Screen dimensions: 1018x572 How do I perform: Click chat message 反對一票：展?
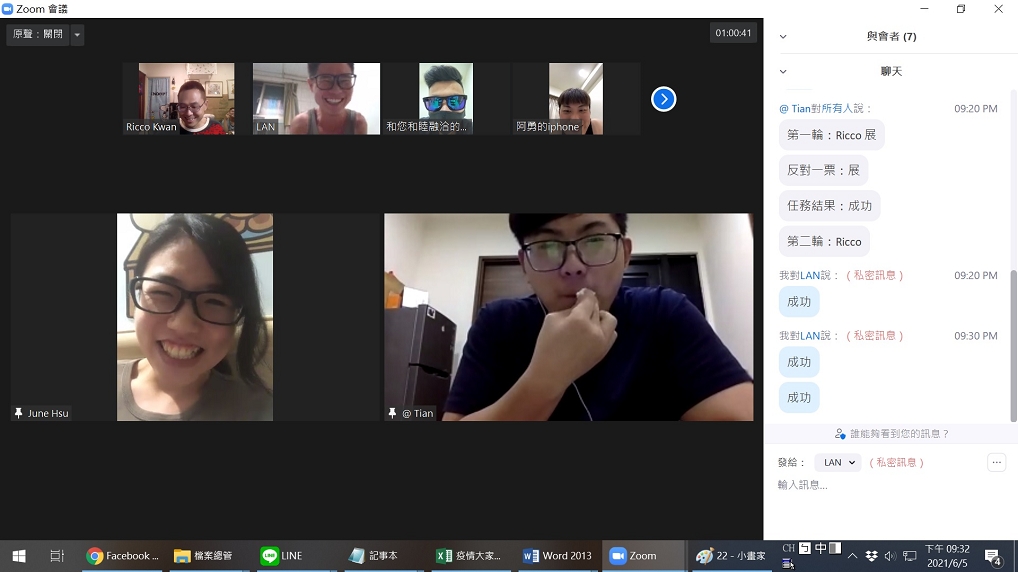coord(823,170)
